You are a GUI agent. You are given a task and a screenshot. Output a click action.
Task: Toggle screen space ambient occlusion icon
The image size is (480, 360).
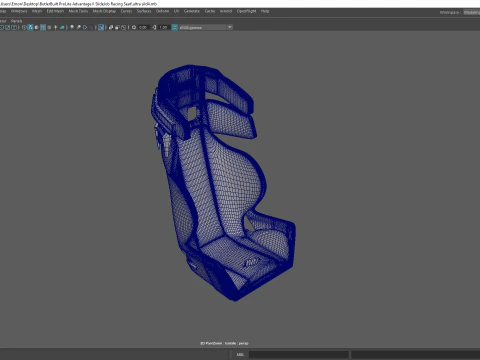(72, 27)
